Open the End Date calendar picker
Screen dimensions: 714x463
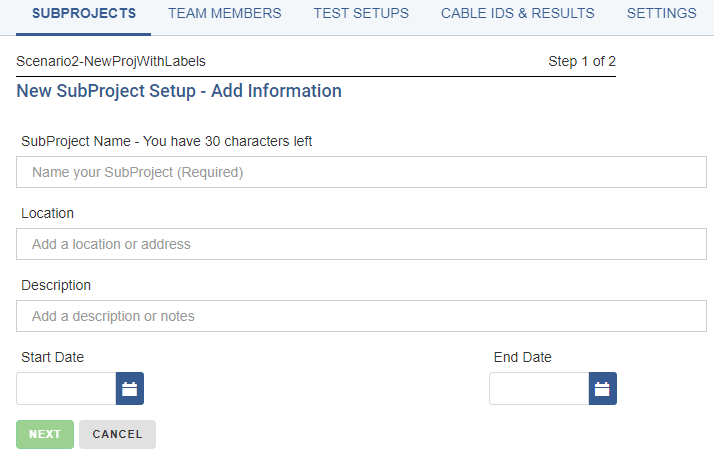tap(602, 388)
